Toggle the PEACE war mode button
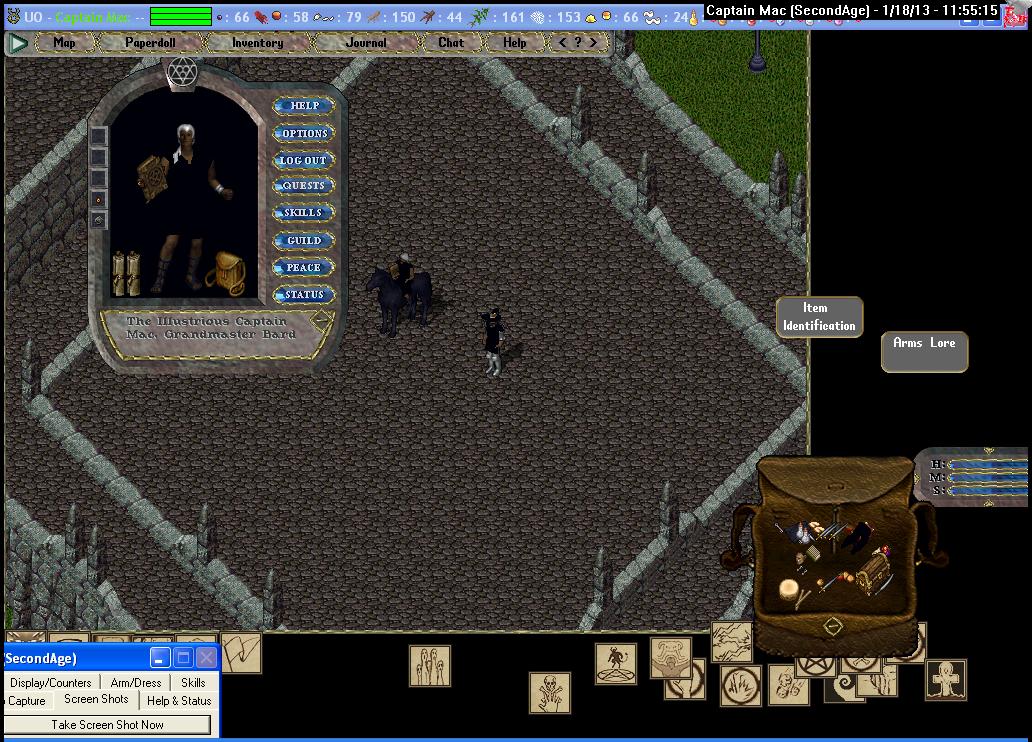Image resolution: width=1032 pixels, height=742 pixels. click(x=303, y=268)
